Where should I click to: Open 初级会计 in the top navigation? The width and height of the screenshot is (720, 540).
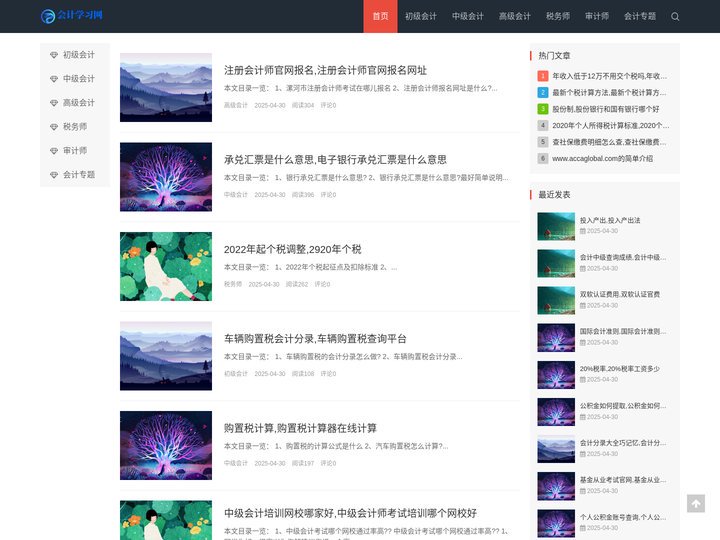(421, 16)
